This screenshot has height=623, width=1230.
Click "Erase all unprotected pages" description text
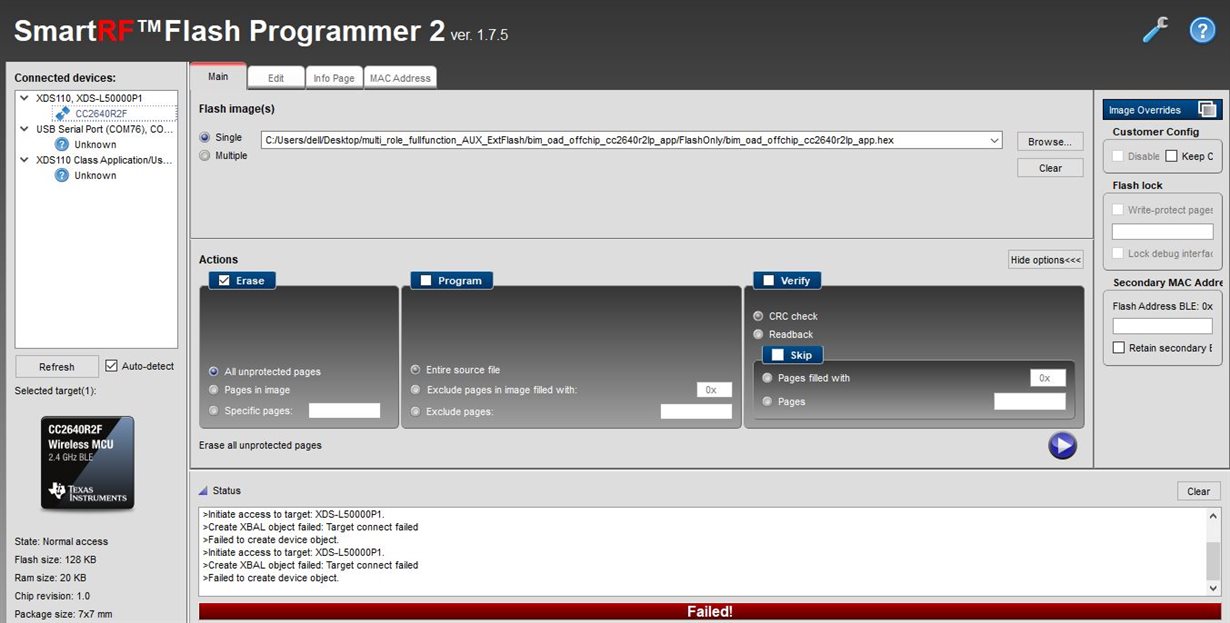(260, 445)
